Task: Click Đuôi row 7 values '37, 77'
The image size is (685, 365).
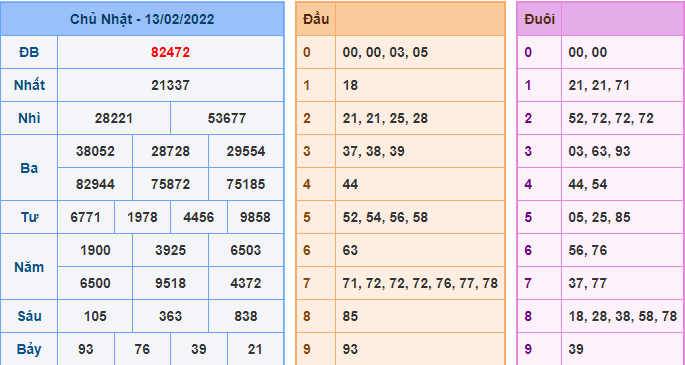Action: (x=588, y=283)
